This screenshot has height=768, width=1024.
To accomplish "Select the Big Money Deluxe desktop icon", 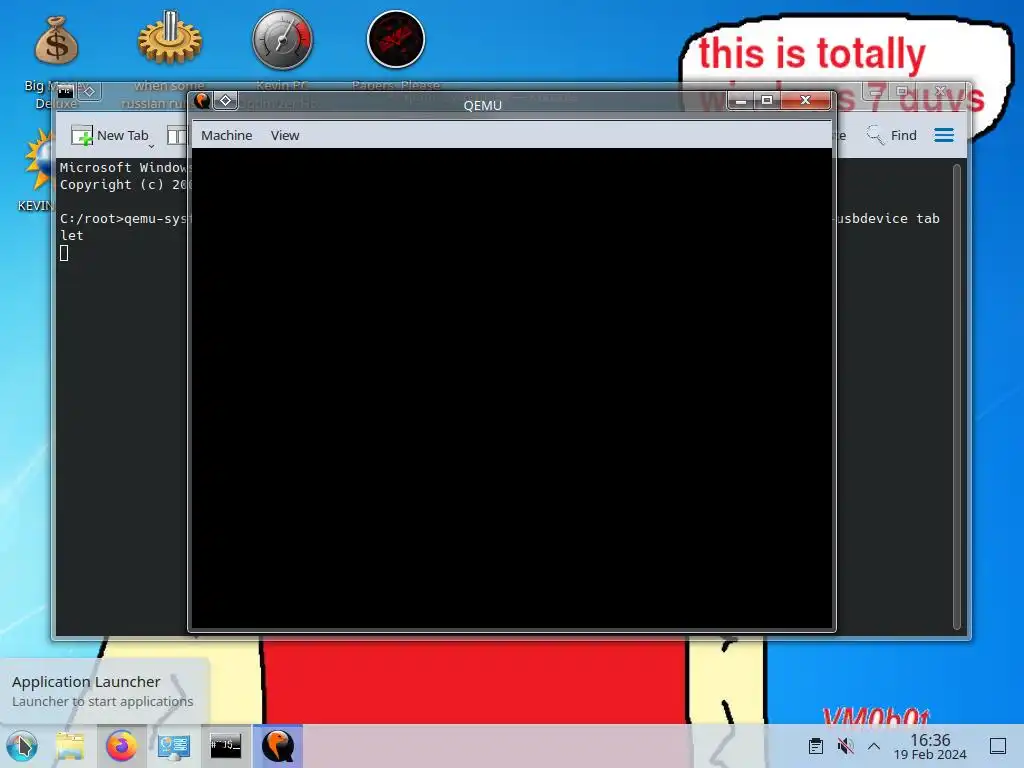I will tap(56, 62).
